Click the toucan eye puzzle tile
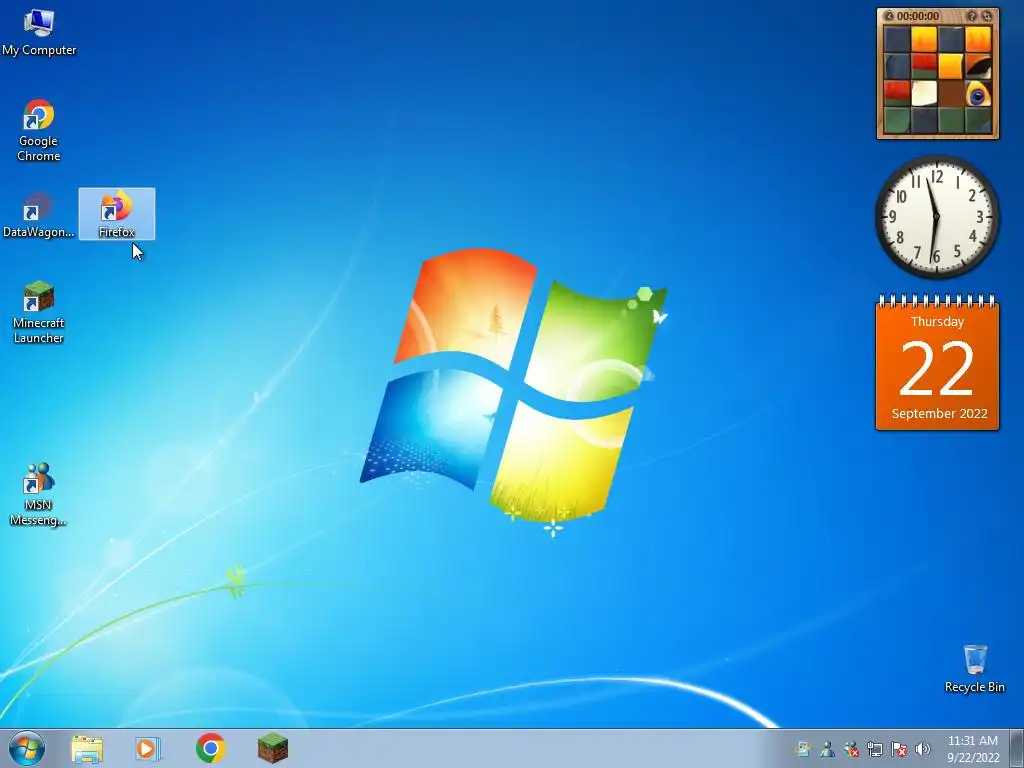Screen dimensions: 1024x768 [x=978, y=93]
